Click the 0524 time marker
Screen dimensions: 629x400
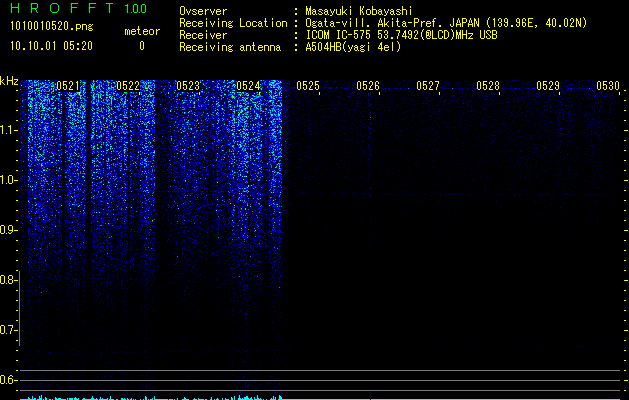click(x=248, y=86)
